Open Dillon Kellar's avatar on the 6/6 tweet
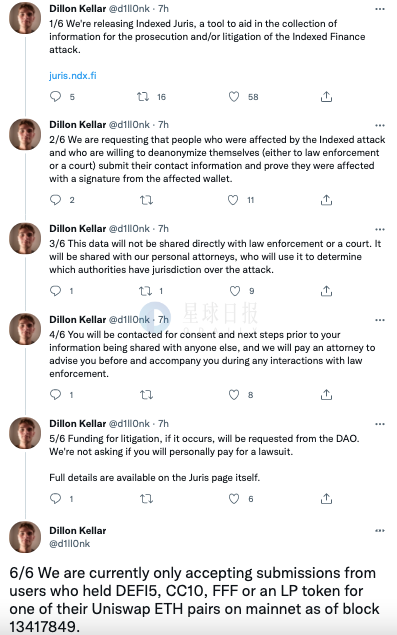Viewport: 397px width, 635px height. pyautogui.click(x=25, y=537)
